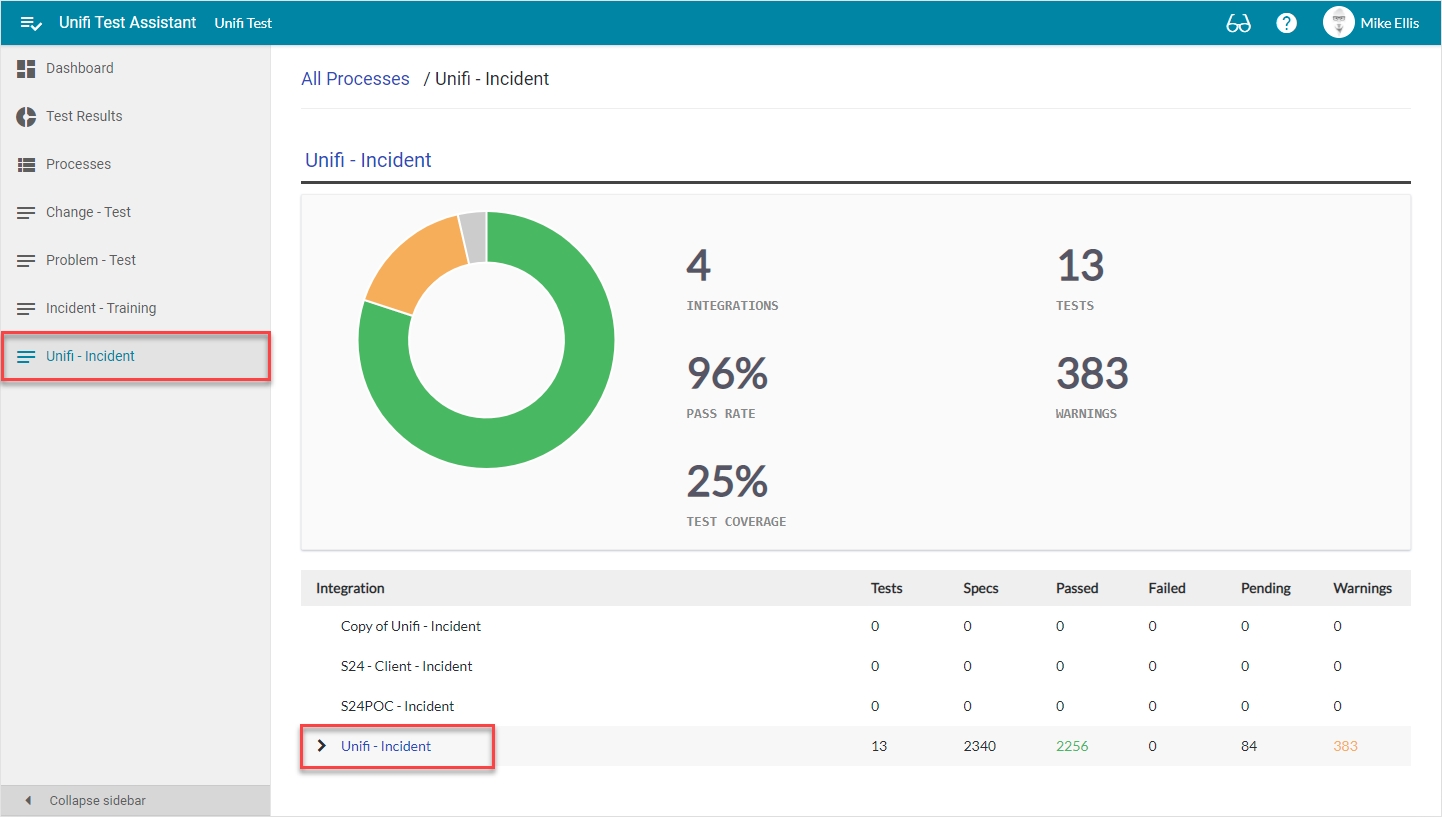This screenshot has height=817, width=1442.
Task: Click the Dashboard grid icon in sidebar
Action: 26,68
